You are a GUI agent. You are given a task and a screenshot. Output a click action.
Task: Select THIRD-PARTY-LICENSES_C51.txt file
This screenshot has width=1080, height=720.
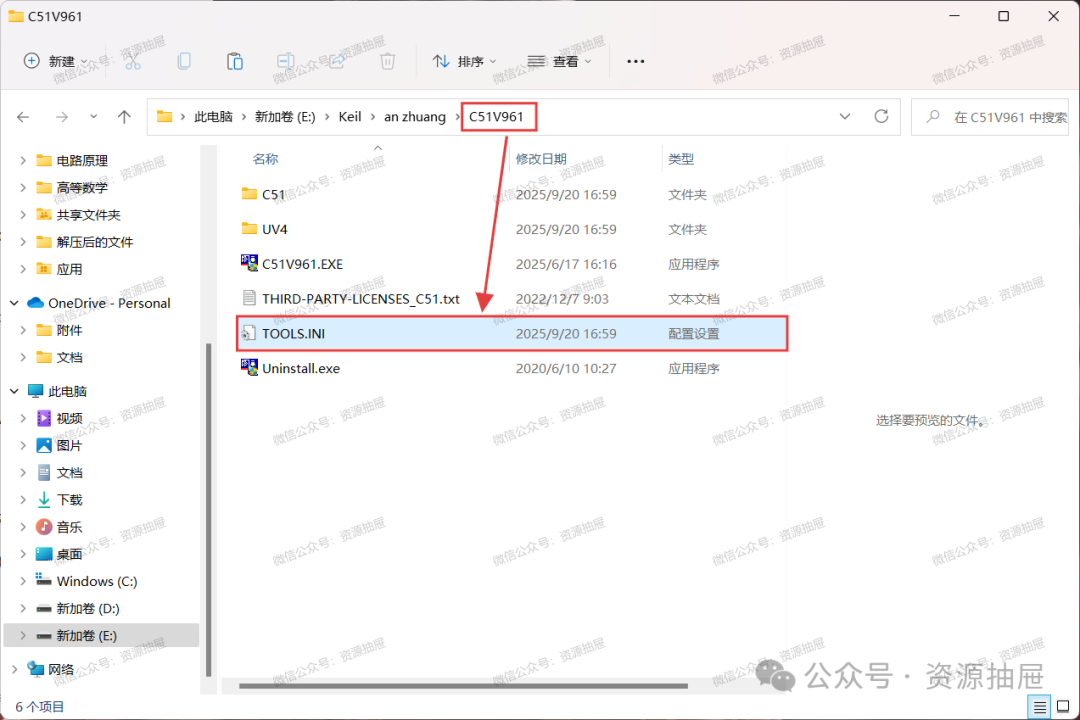pos(512,299)
